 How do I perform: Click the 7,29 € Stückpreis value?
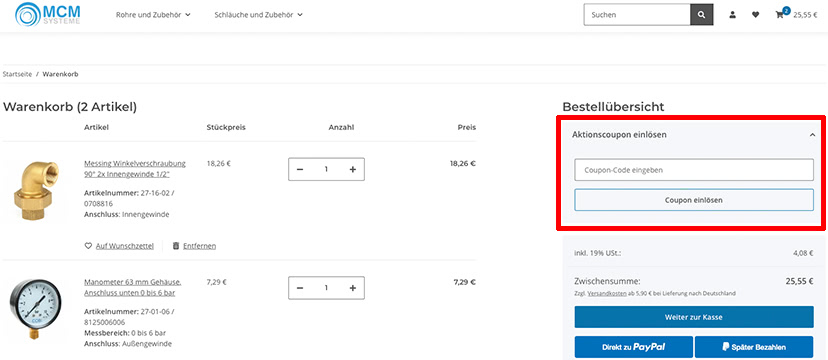(217, 282)
